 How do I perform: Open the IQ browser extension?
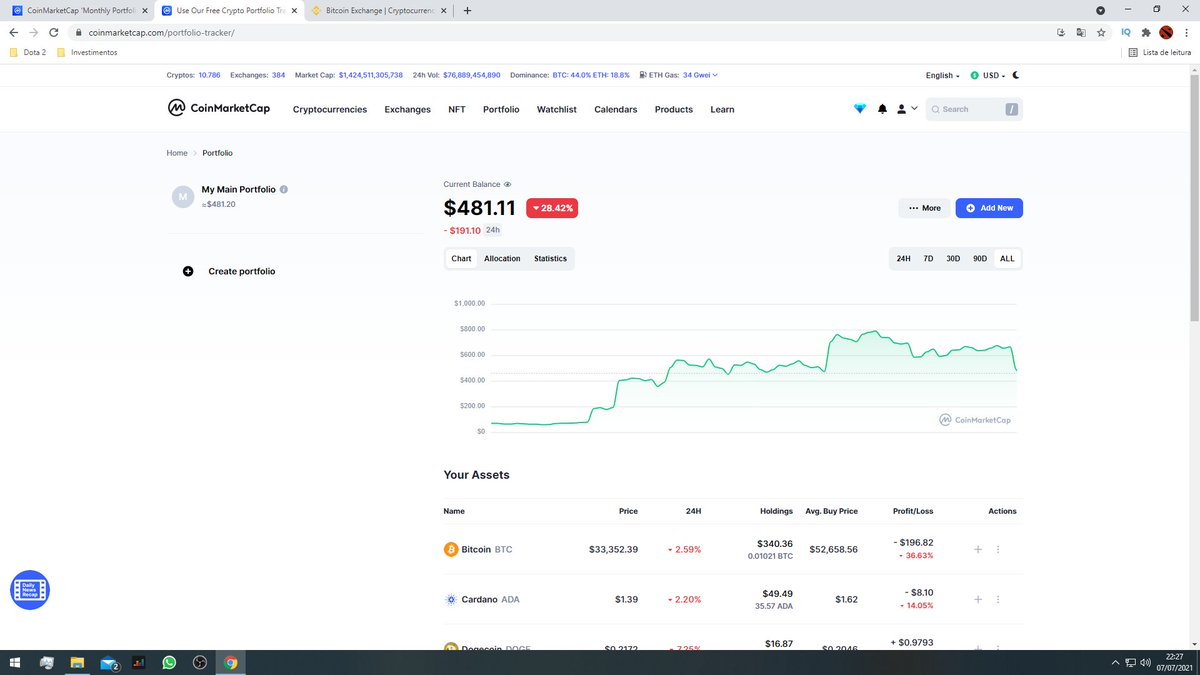coord(1126,32)
